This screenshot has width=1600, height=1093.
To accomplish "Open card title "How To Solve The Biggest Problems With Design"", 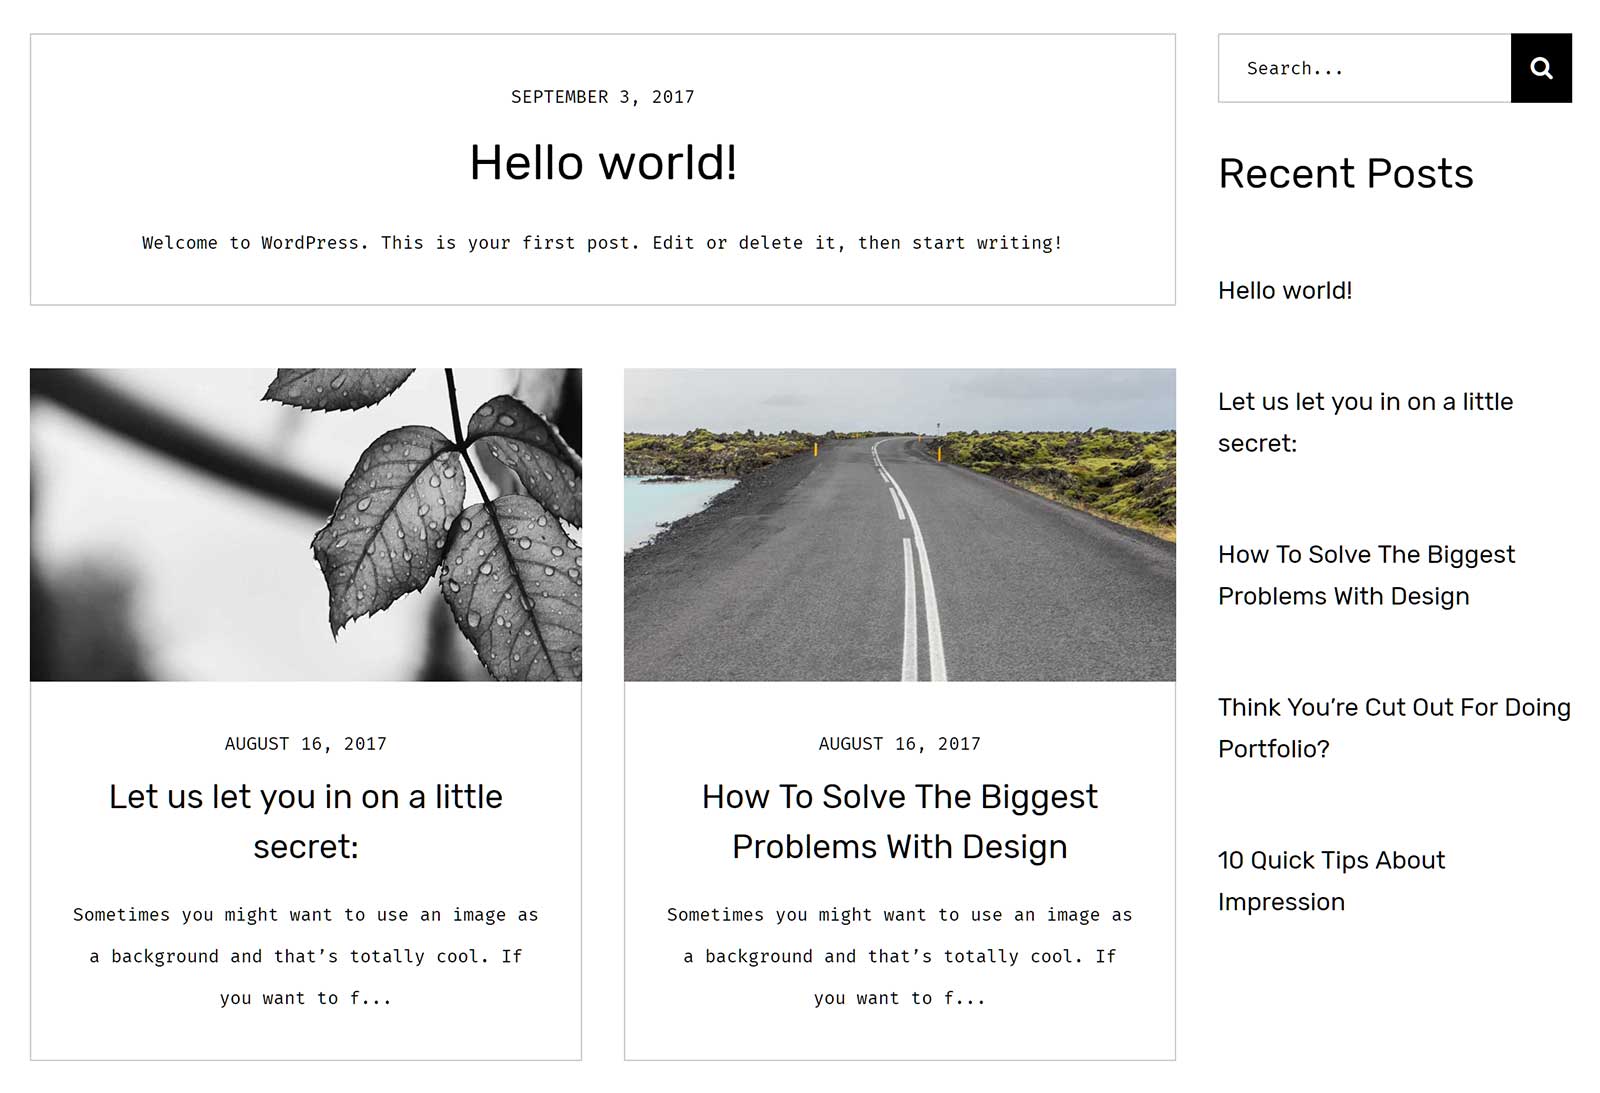I will (900, 821).
